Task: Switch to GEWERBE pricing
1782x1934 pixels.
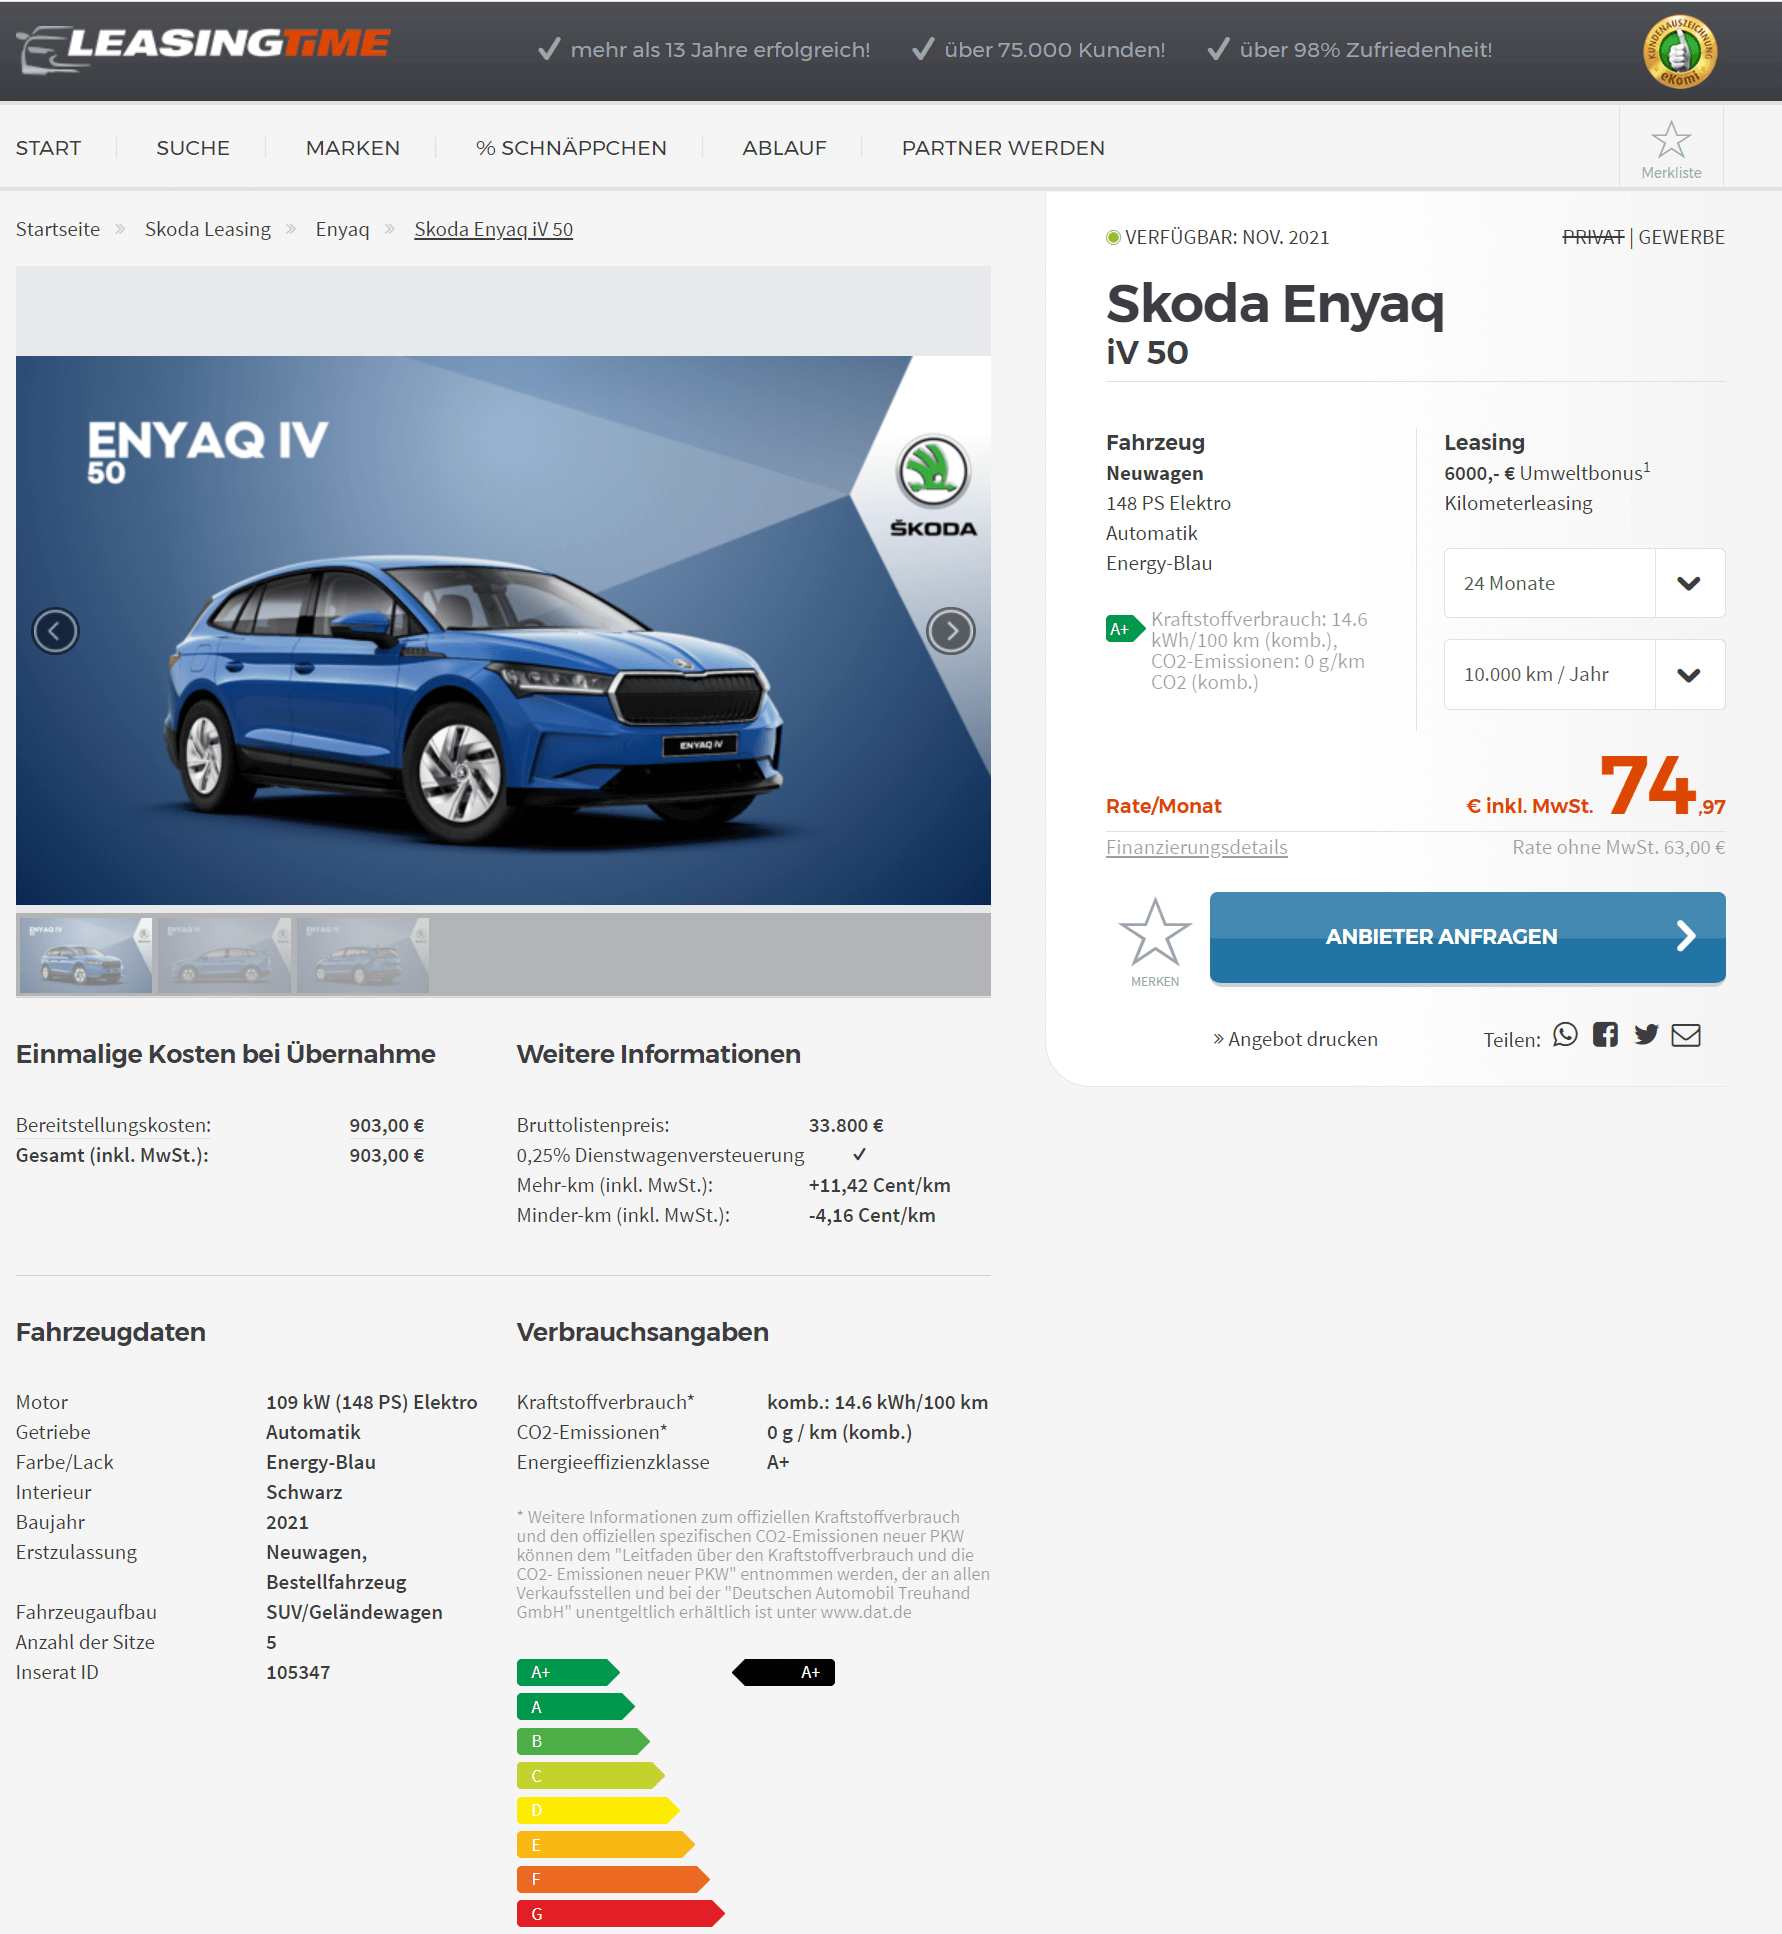Action: click(1681, 237)
